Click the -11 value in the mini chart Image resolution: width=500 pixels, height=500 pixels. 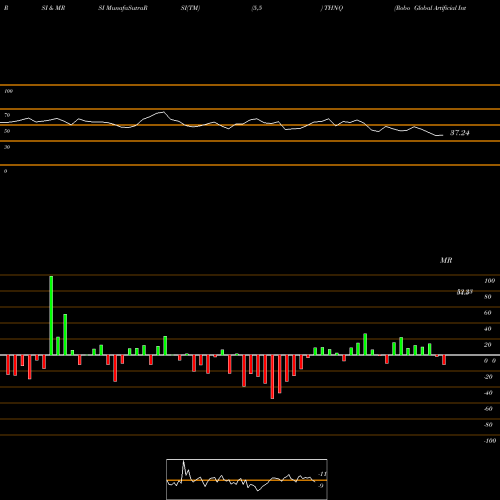[322, 474]
